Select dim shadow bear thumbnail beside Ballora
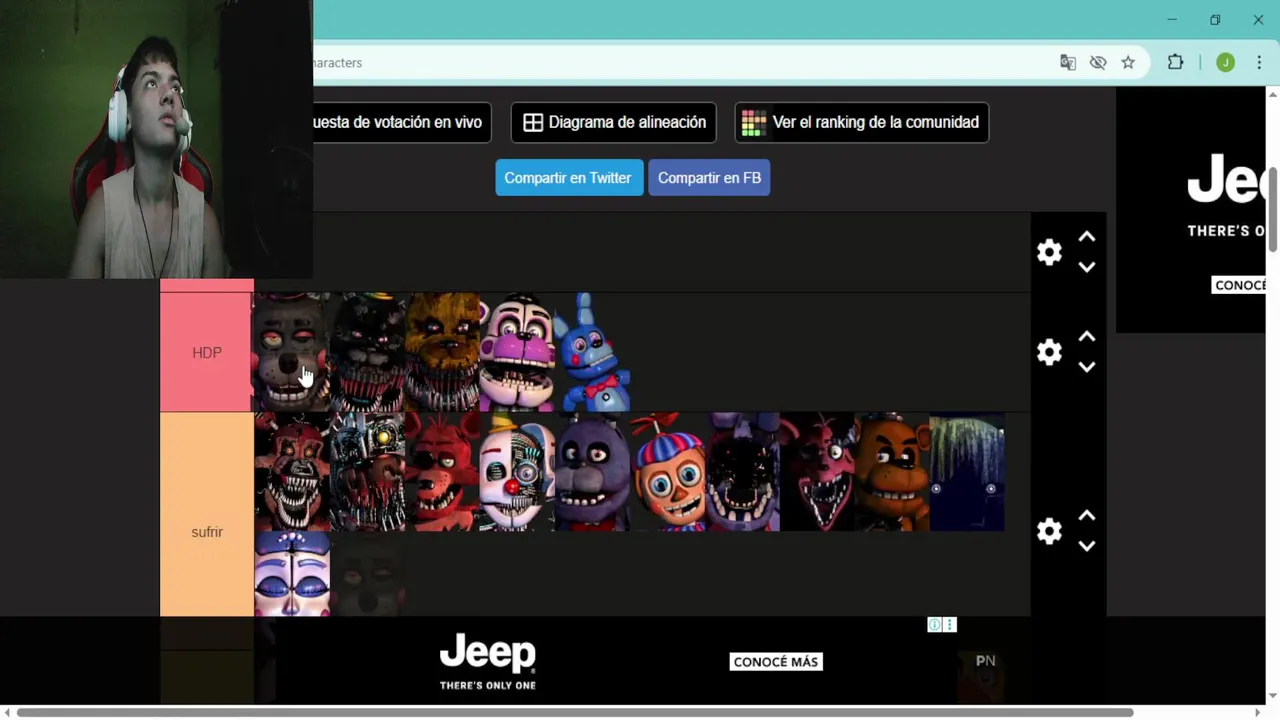The image size is (1280, 720). coord(367,574)
